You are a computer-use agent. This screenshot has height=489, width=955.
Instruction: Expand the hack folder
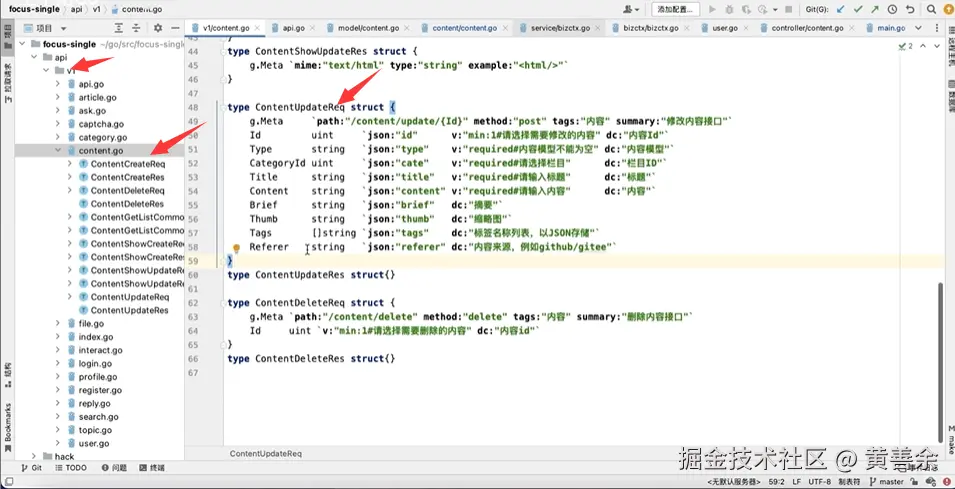point(34,456)
